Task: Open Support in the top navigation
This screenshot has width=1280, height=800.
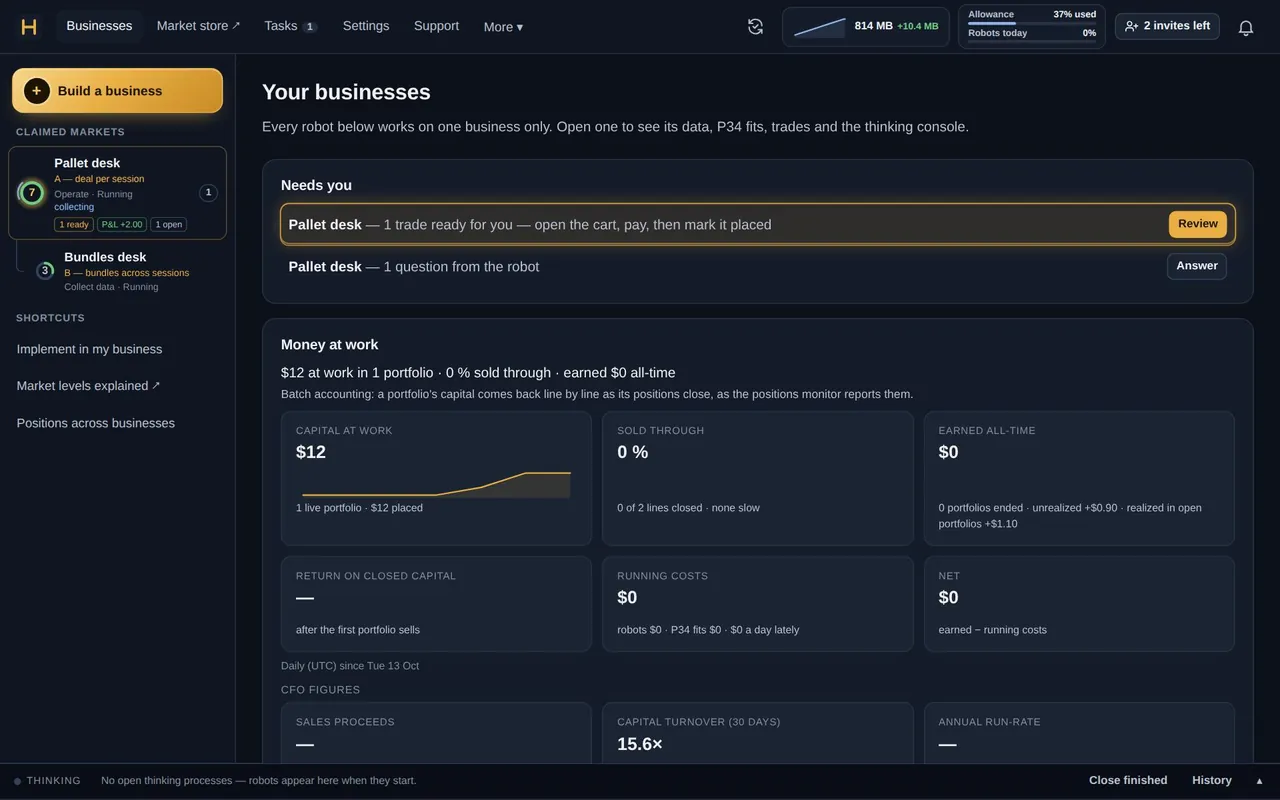Action: pos(436,26)
